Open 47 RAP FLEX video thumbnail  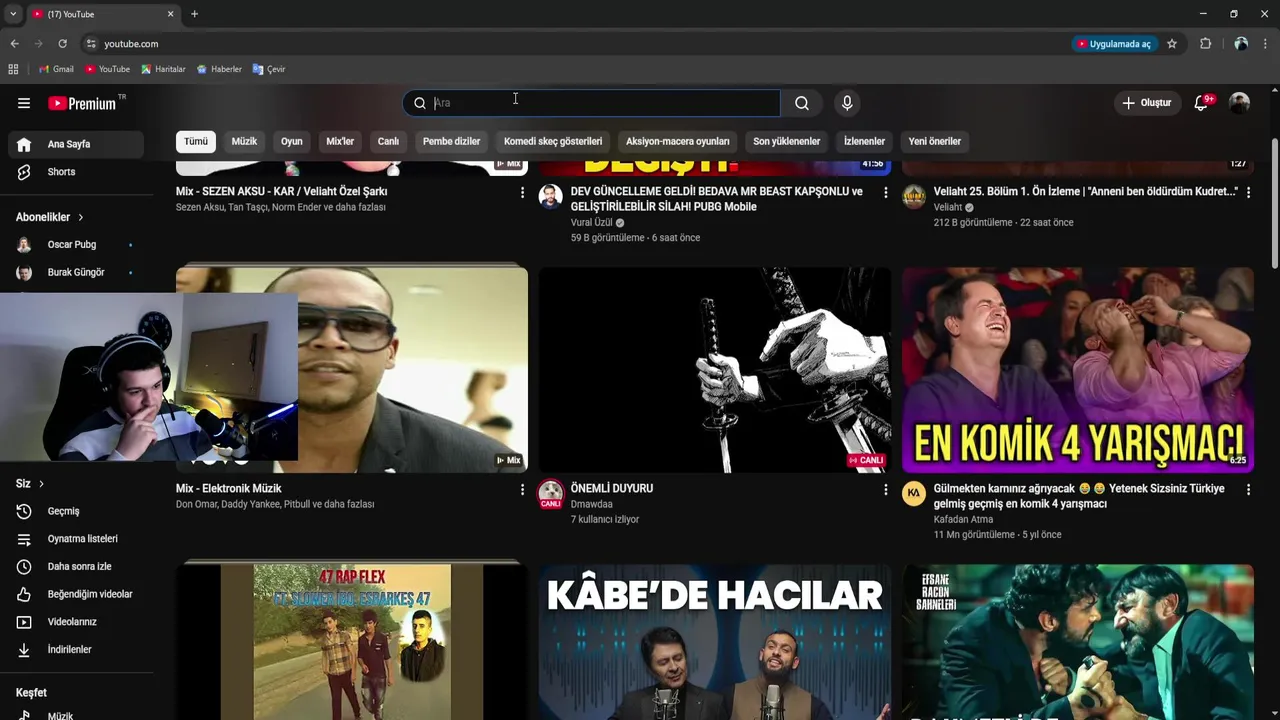(352, 642)
